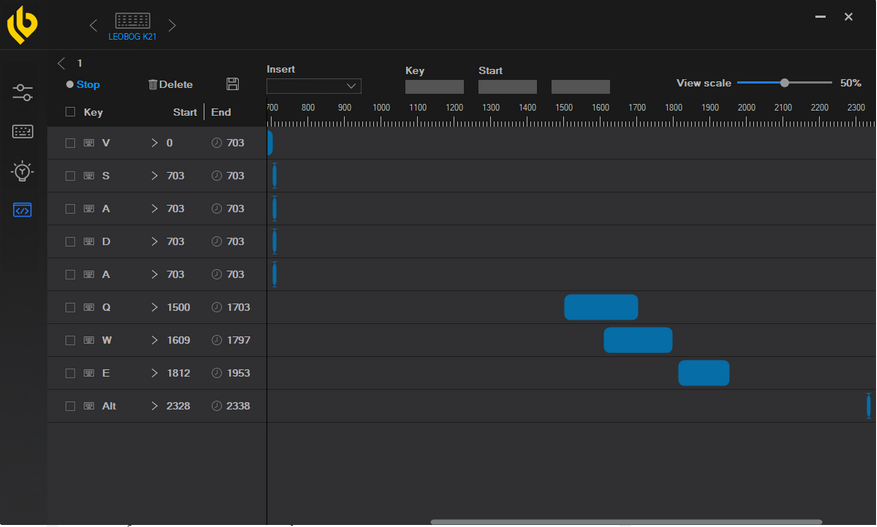Go back using arrow beside macro 1
This screenshot has height=527, width=877.
point(61,63)
